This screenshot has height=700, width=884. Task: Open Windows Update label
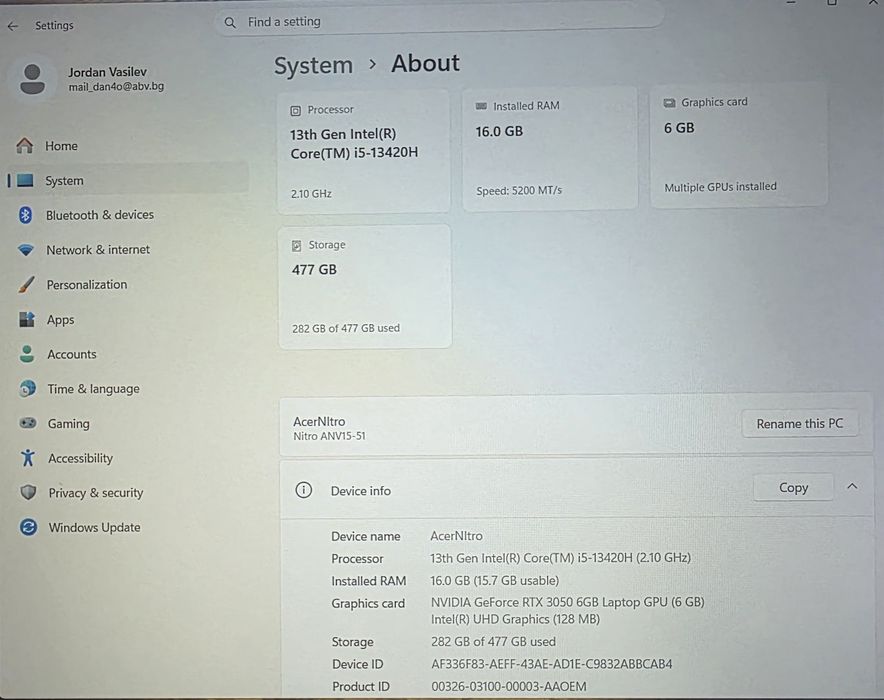[95, 528]
